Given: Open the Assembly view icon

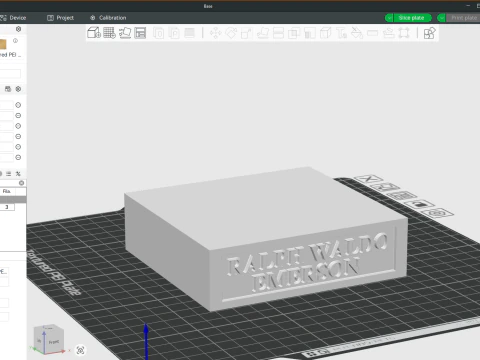Looking at the screenshot, I should coord(429,33).
